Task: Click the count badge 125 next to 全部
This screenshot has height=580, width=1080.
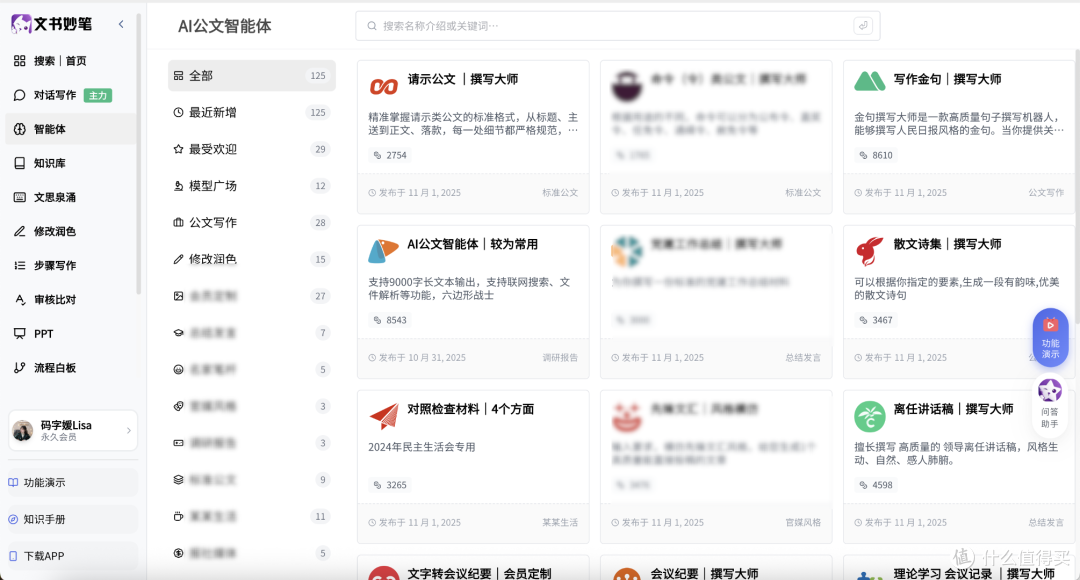Action: pos(318,76)
